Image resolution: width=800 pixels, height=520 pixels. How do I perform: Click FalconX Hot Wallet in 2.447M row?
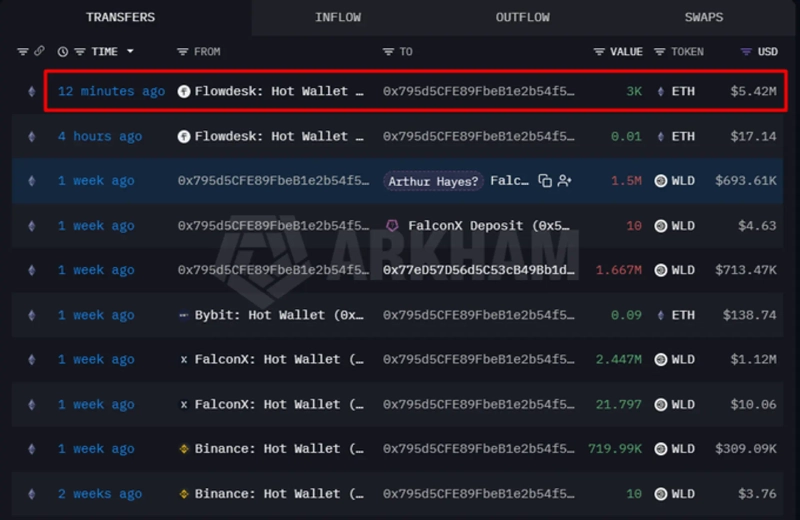(x=279, y=359)
